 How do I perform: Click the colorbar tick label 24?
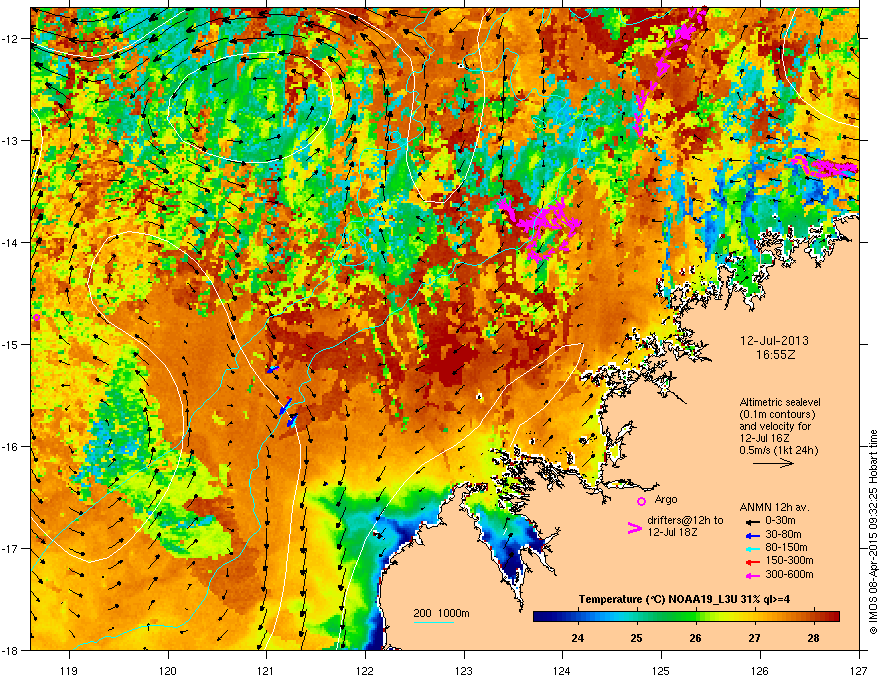(578, 638)
